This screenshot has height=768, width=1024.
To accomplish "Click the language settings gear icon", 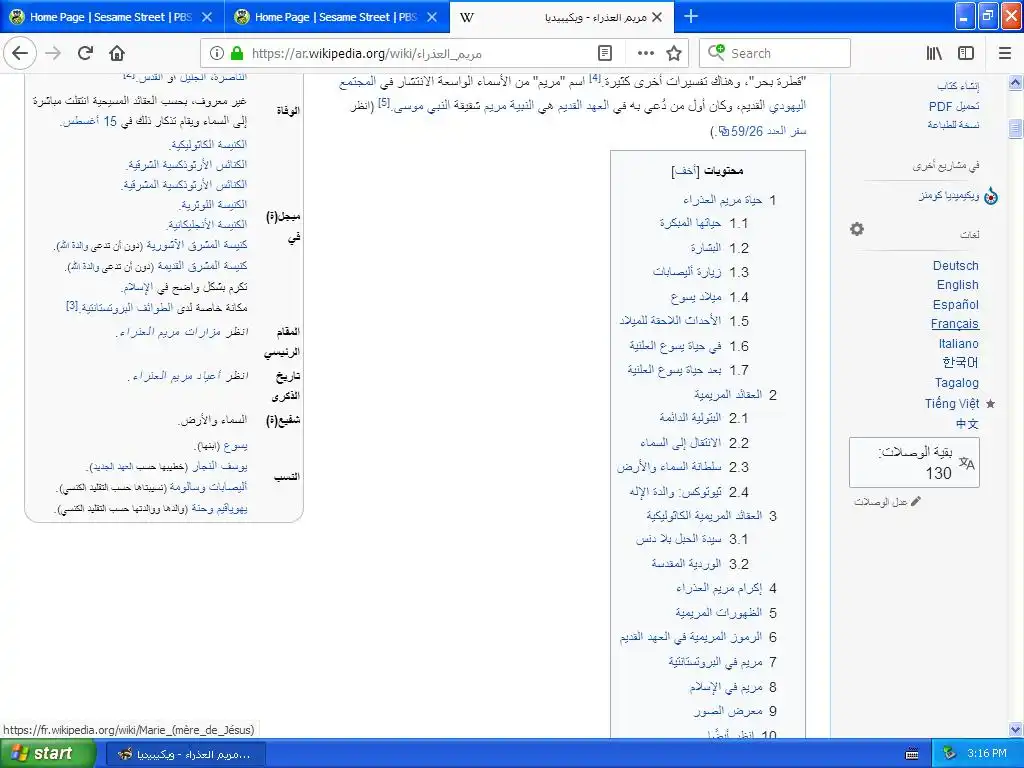I will [x=857, y=229].
